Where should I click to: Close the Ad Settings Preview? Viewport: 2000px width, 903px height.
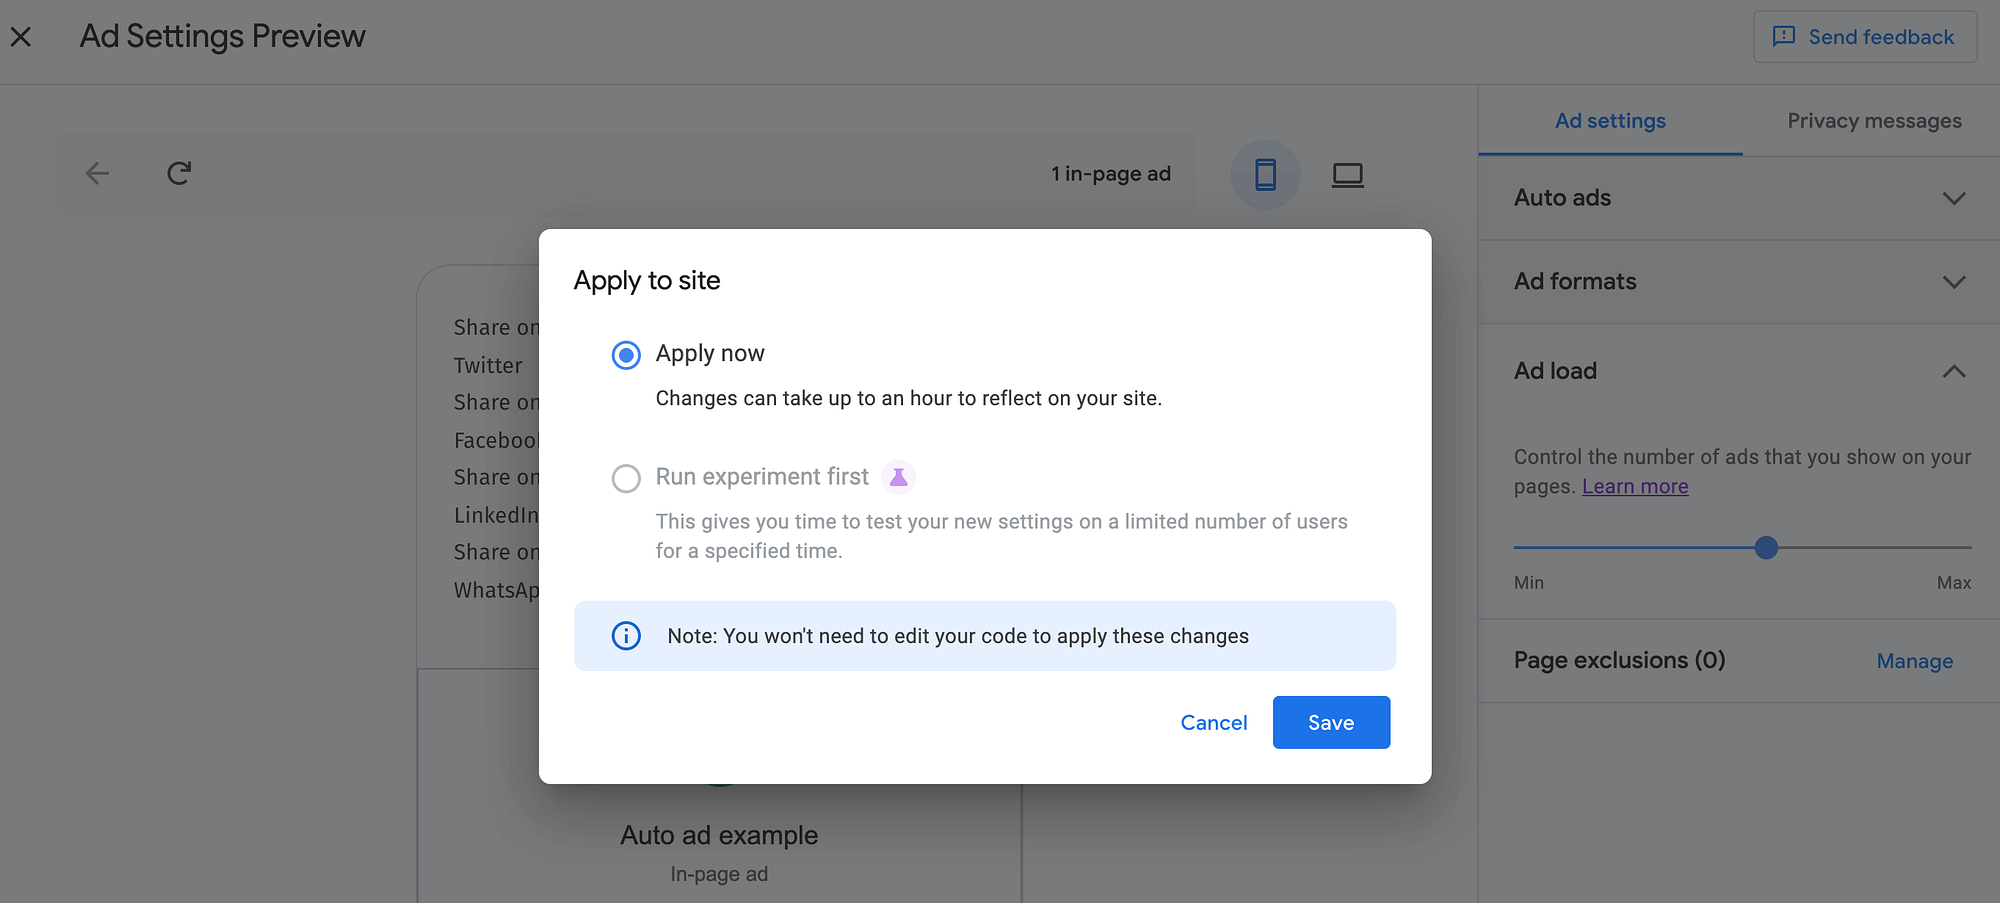tap(20, 36)
